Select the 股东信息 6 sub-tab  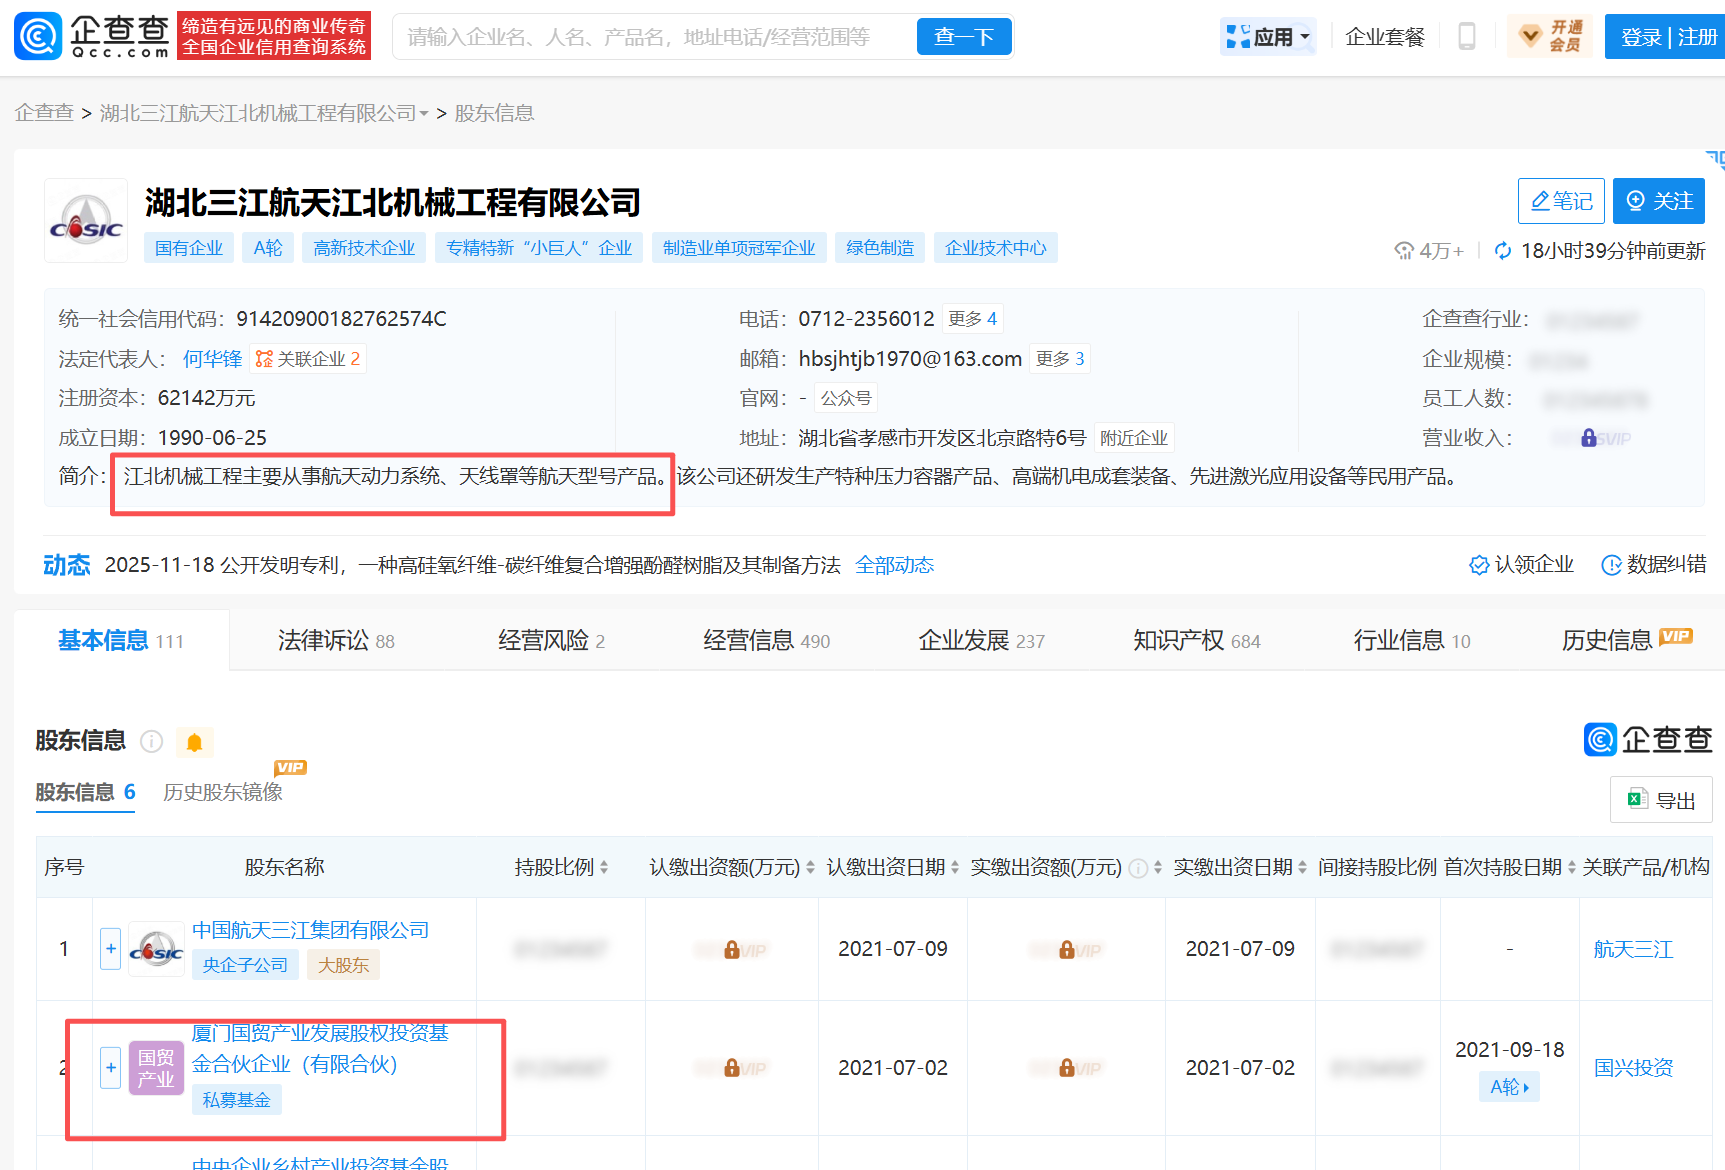pos(85,792)
